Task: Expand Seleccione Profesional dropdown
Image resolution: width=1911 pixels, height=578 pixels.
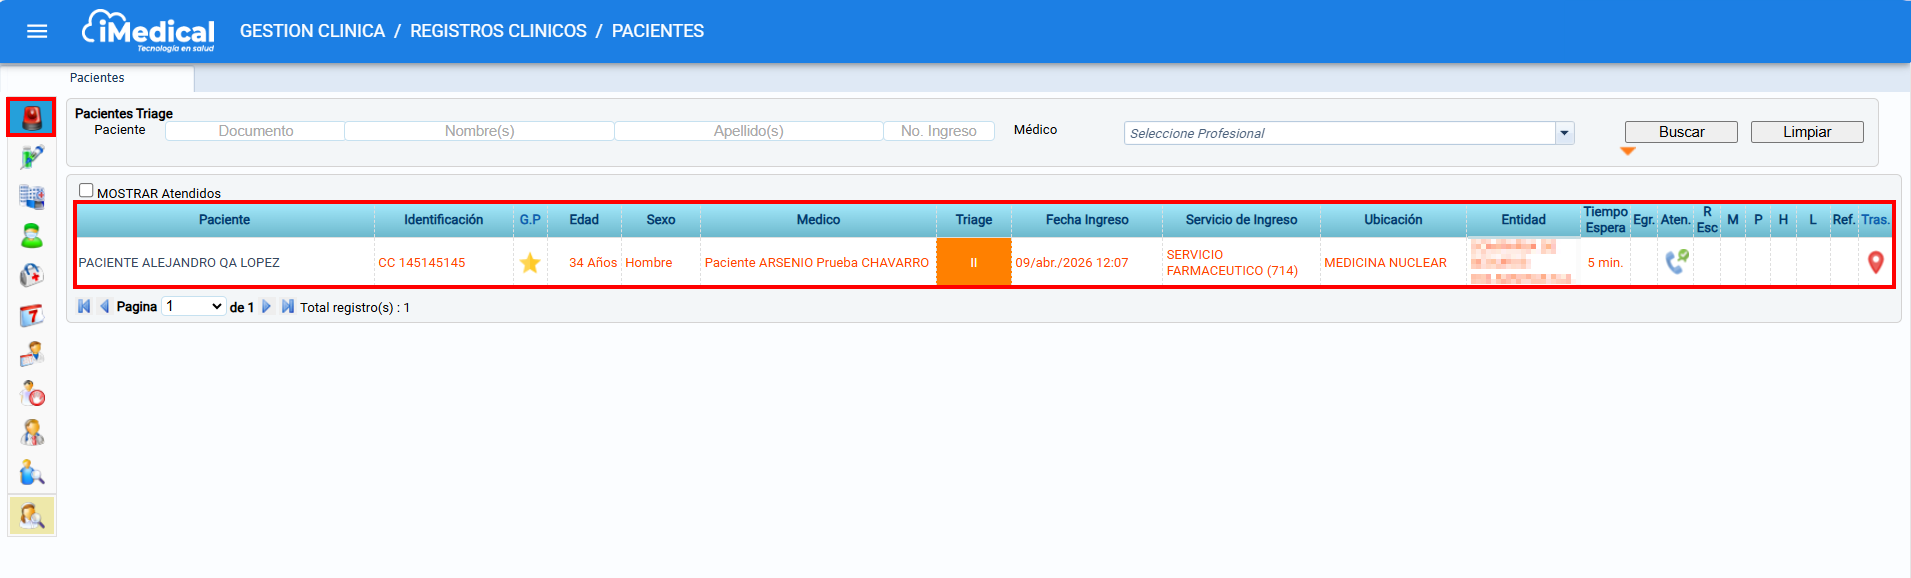Action: click(1564, 133)
